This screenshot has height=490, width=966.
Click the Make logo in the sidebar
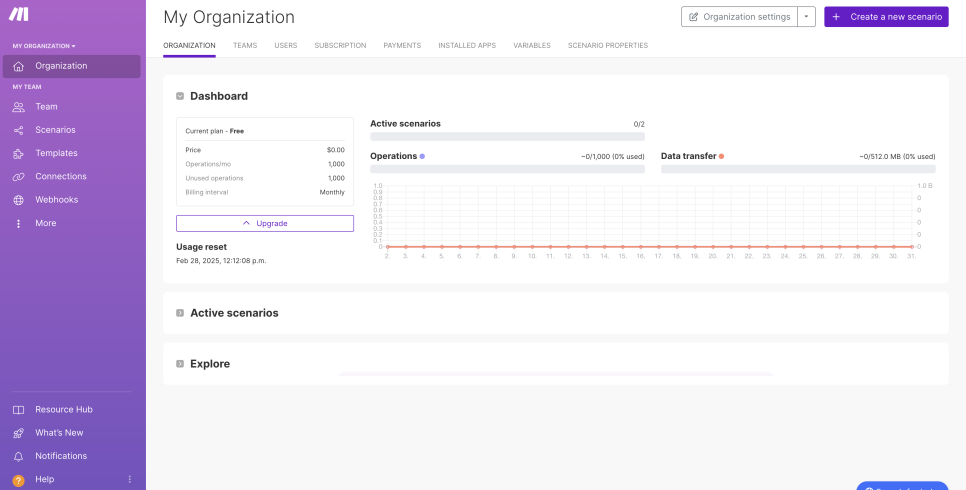pos(20,14)
